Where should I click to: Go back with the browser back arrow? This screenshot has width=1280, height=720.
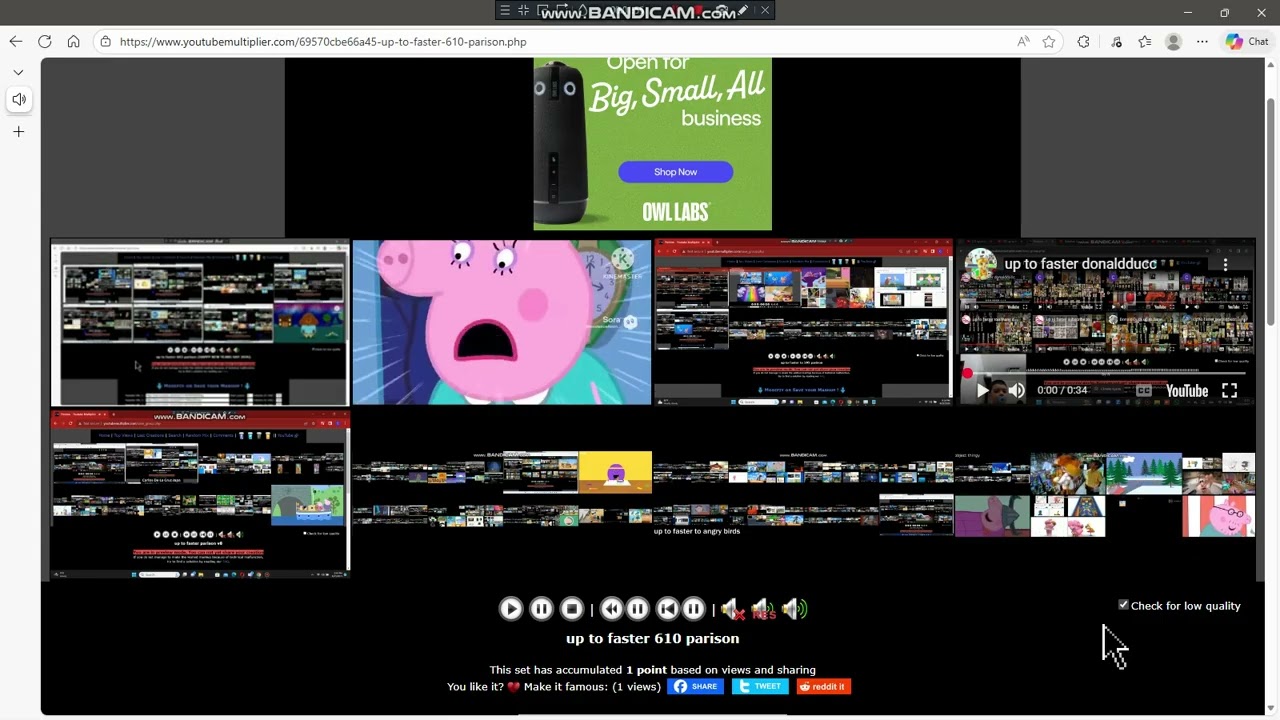(15, 42)
